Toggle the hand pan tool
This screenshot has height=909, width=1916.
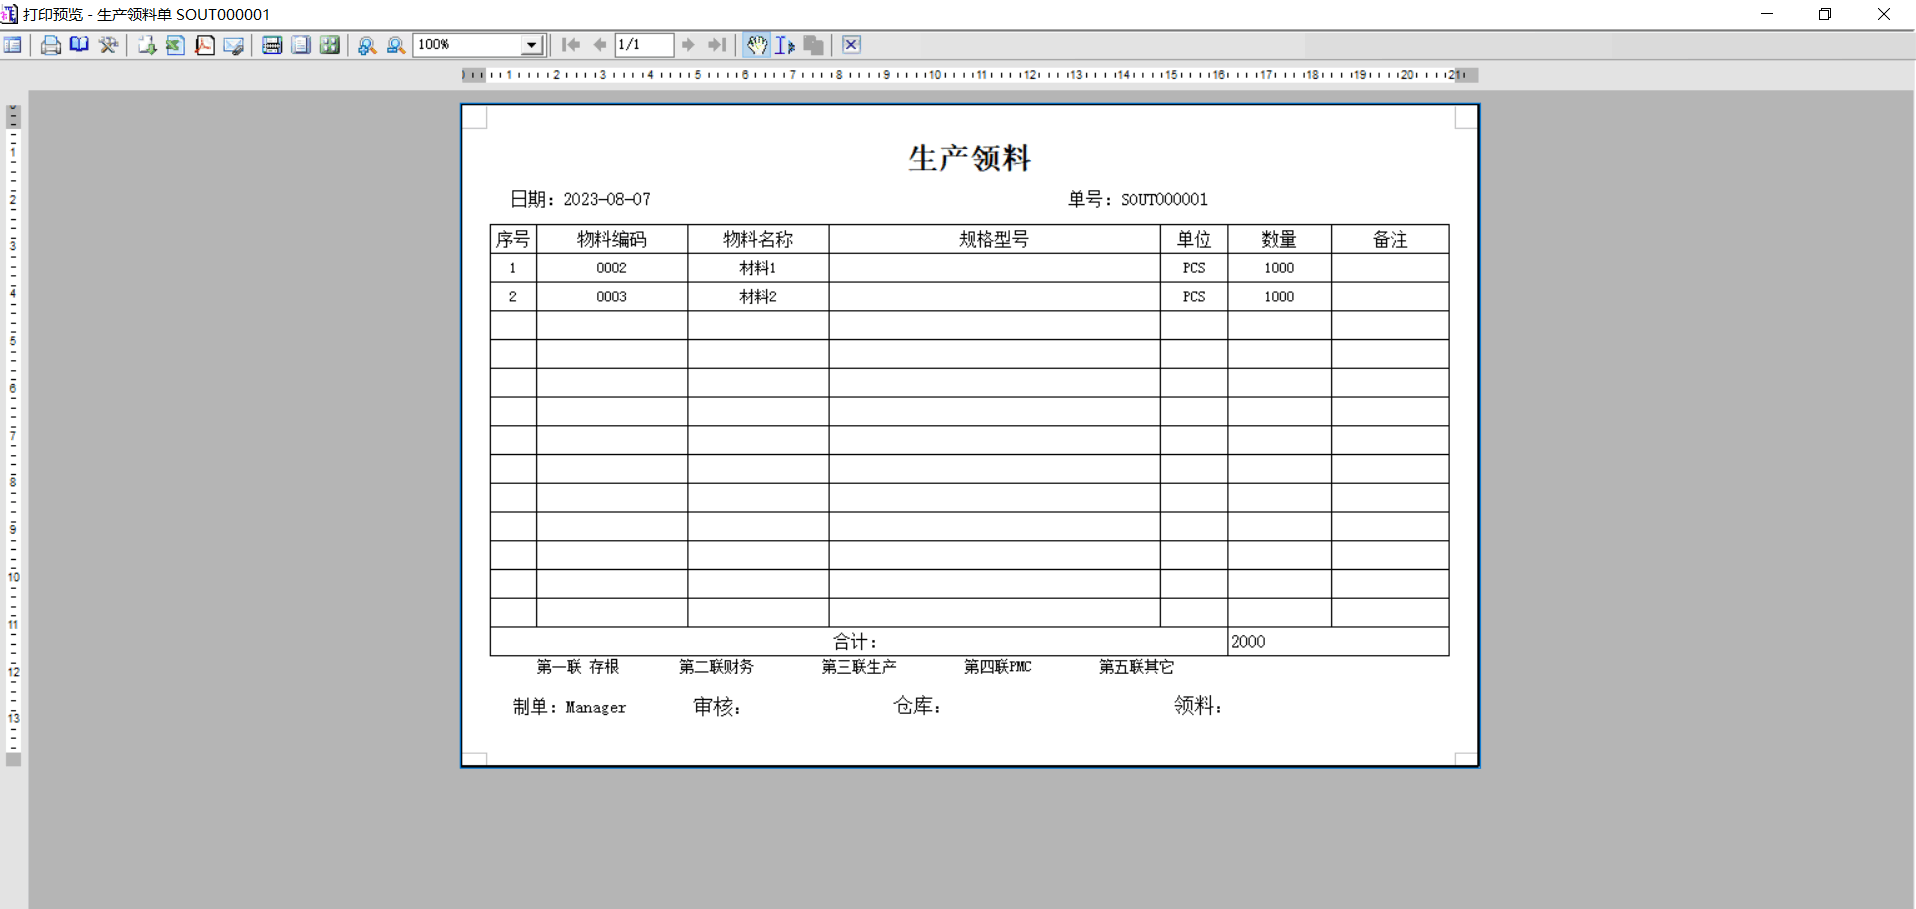tap(756, 45)
